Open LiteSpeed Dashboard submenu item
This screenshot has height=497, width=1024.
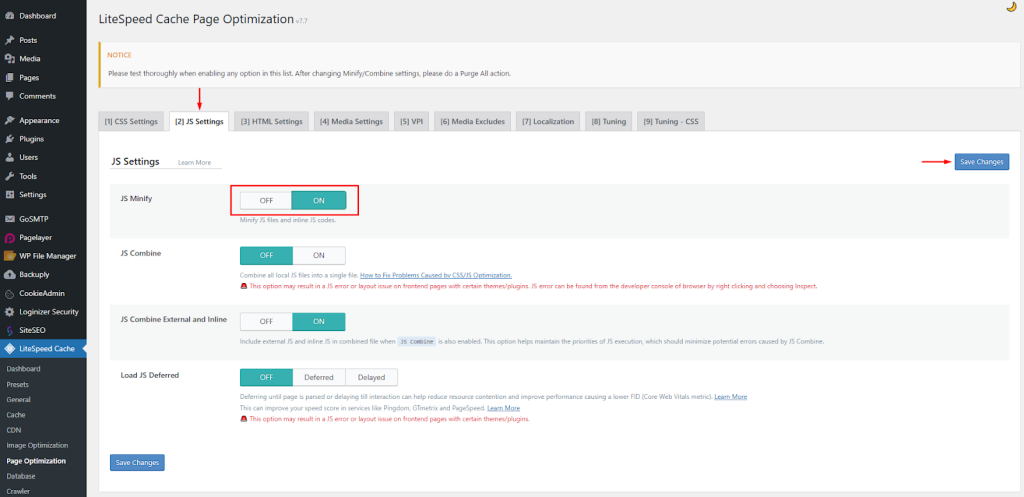tap(24, 369)
